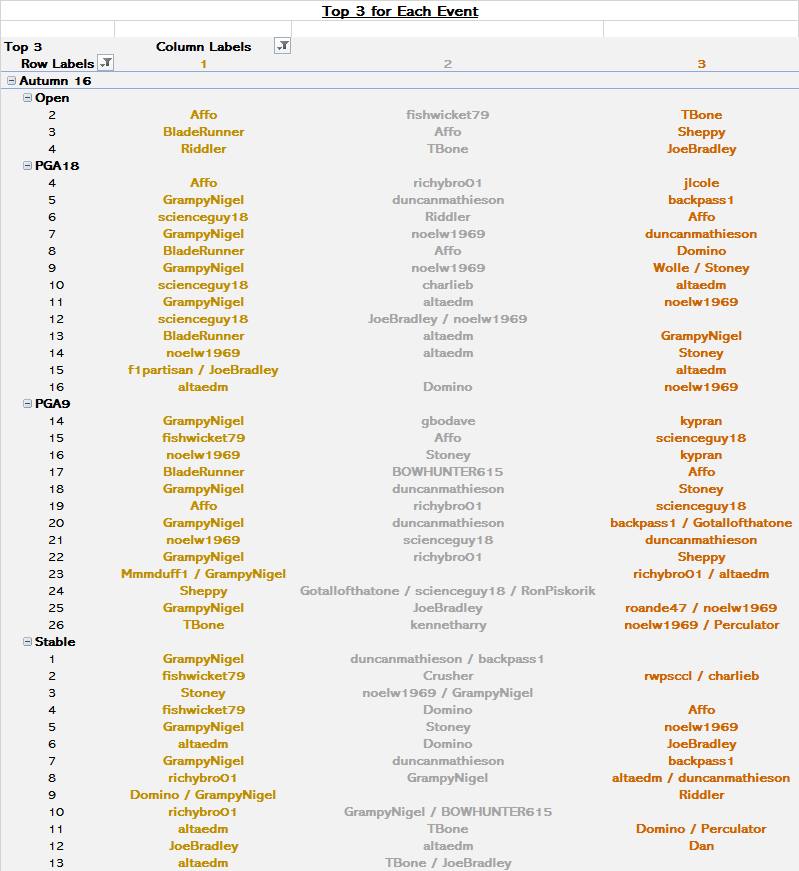Click the 'gbodave' cell in PGA9
This screenshot has height=871, width=799.
(x=448, y=421)
